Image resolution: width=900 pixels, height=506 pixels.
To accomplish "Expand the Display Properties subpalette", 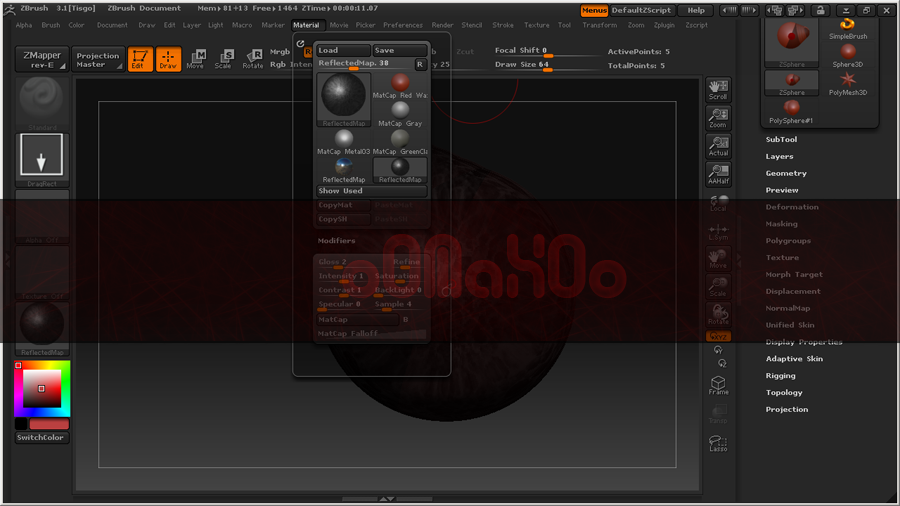I will (x=804, y=342).
